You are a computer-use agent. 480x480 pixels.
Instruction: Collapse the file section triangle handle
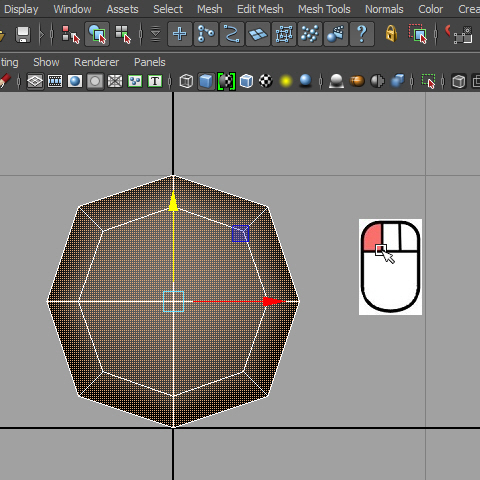(x=41, y=34)
